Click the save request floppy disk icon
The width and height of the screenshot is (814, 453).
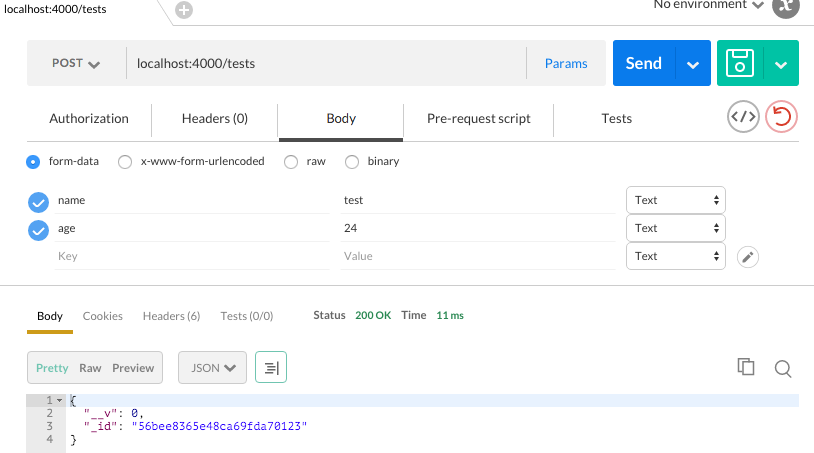click(740, 63)
